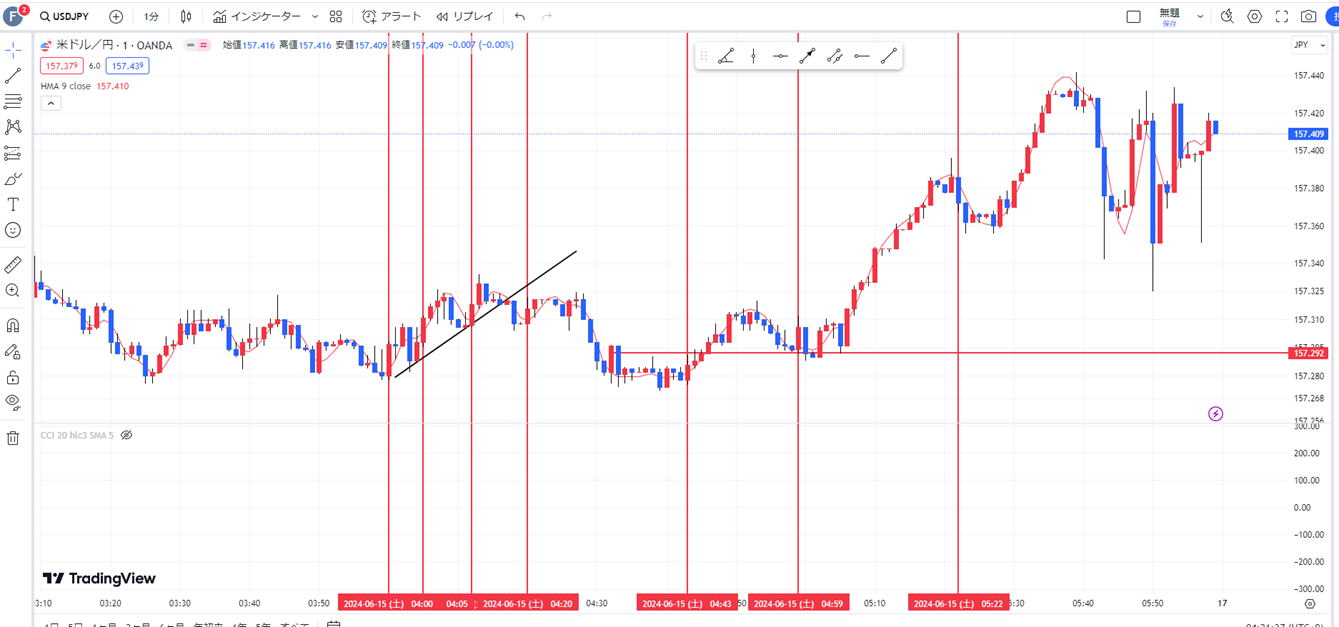Select the trend line drawing tool

(13, 75)
